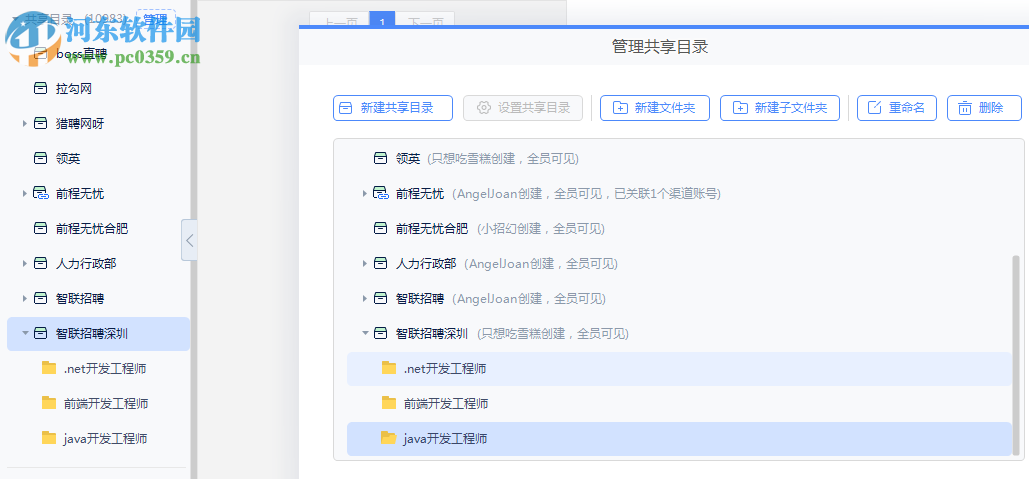Image resolution: width=1029 pixels, height=479 pixels.
Task: Click the linked-channel icon beside dialog 前程无忧
Action: 381,194
